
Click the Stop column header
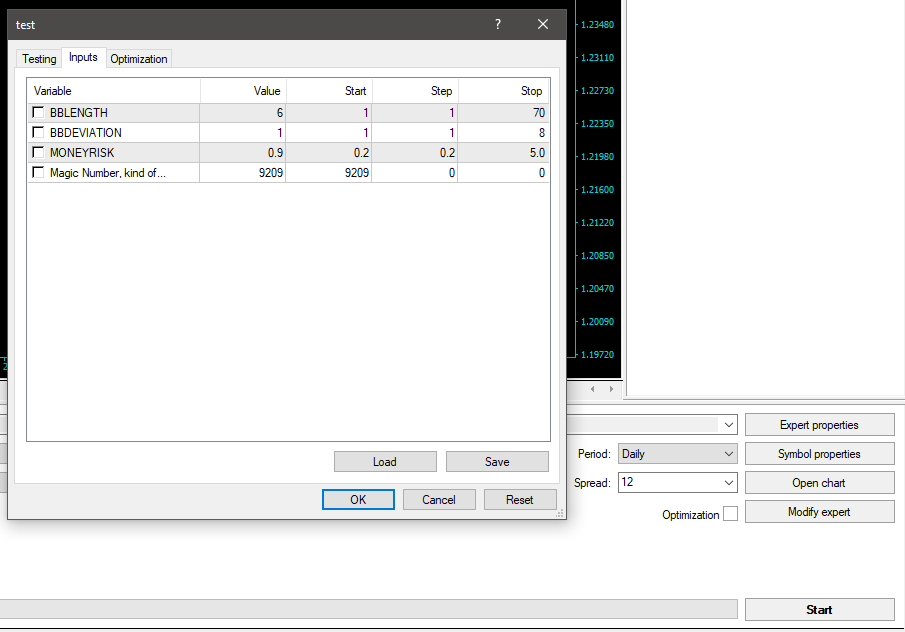(x=503, y=91)
